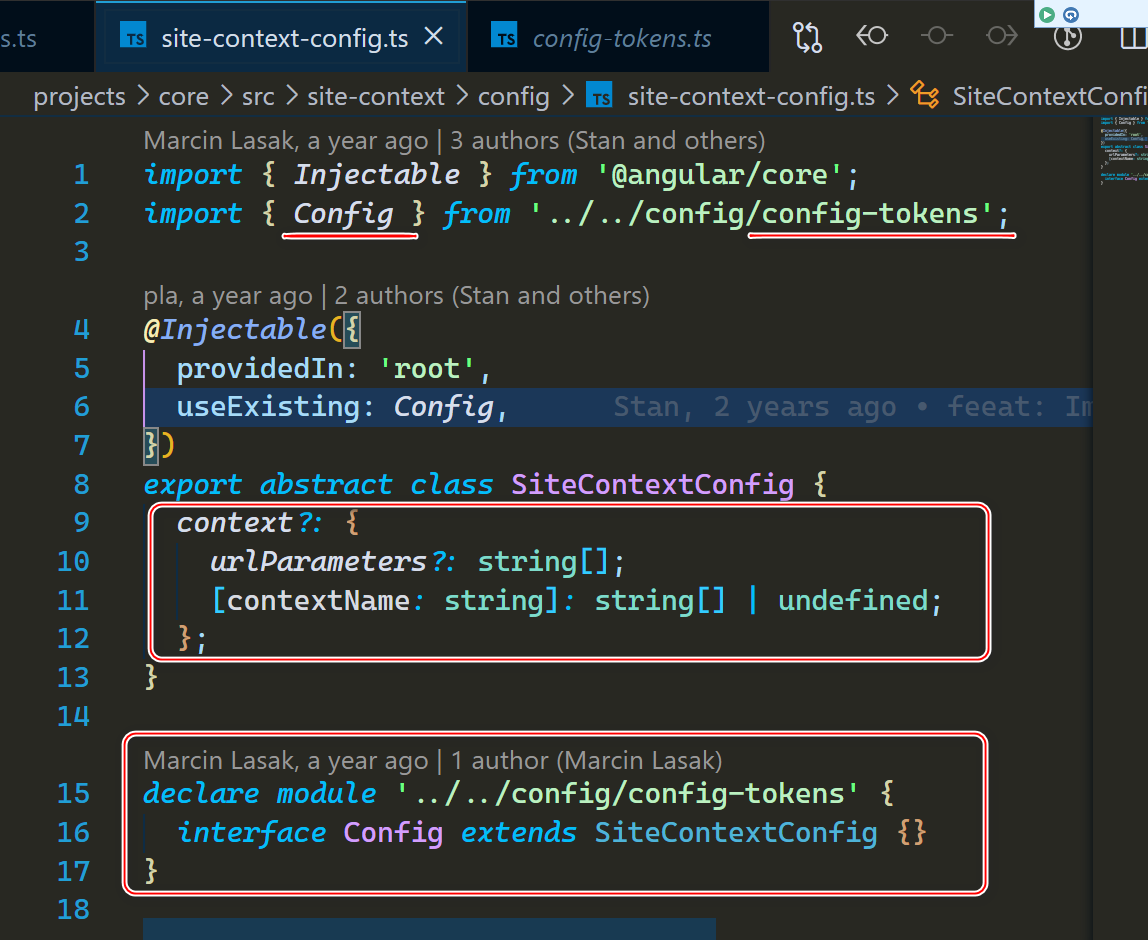The image size is (1148, 940).
Task: Click the chevron after projects in the breadcrumb
Action: pyautogui.click(x=143, y=96)
